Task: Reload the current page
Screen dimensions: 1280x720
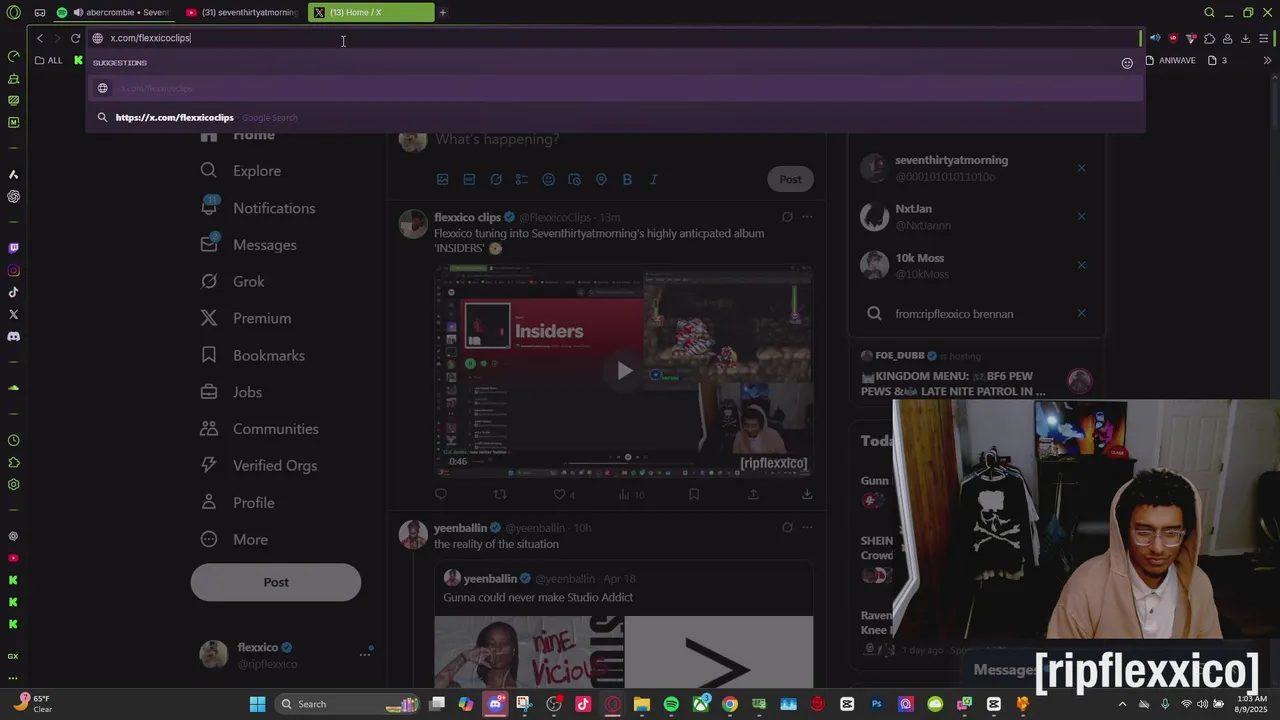Action: coord(75,38)
